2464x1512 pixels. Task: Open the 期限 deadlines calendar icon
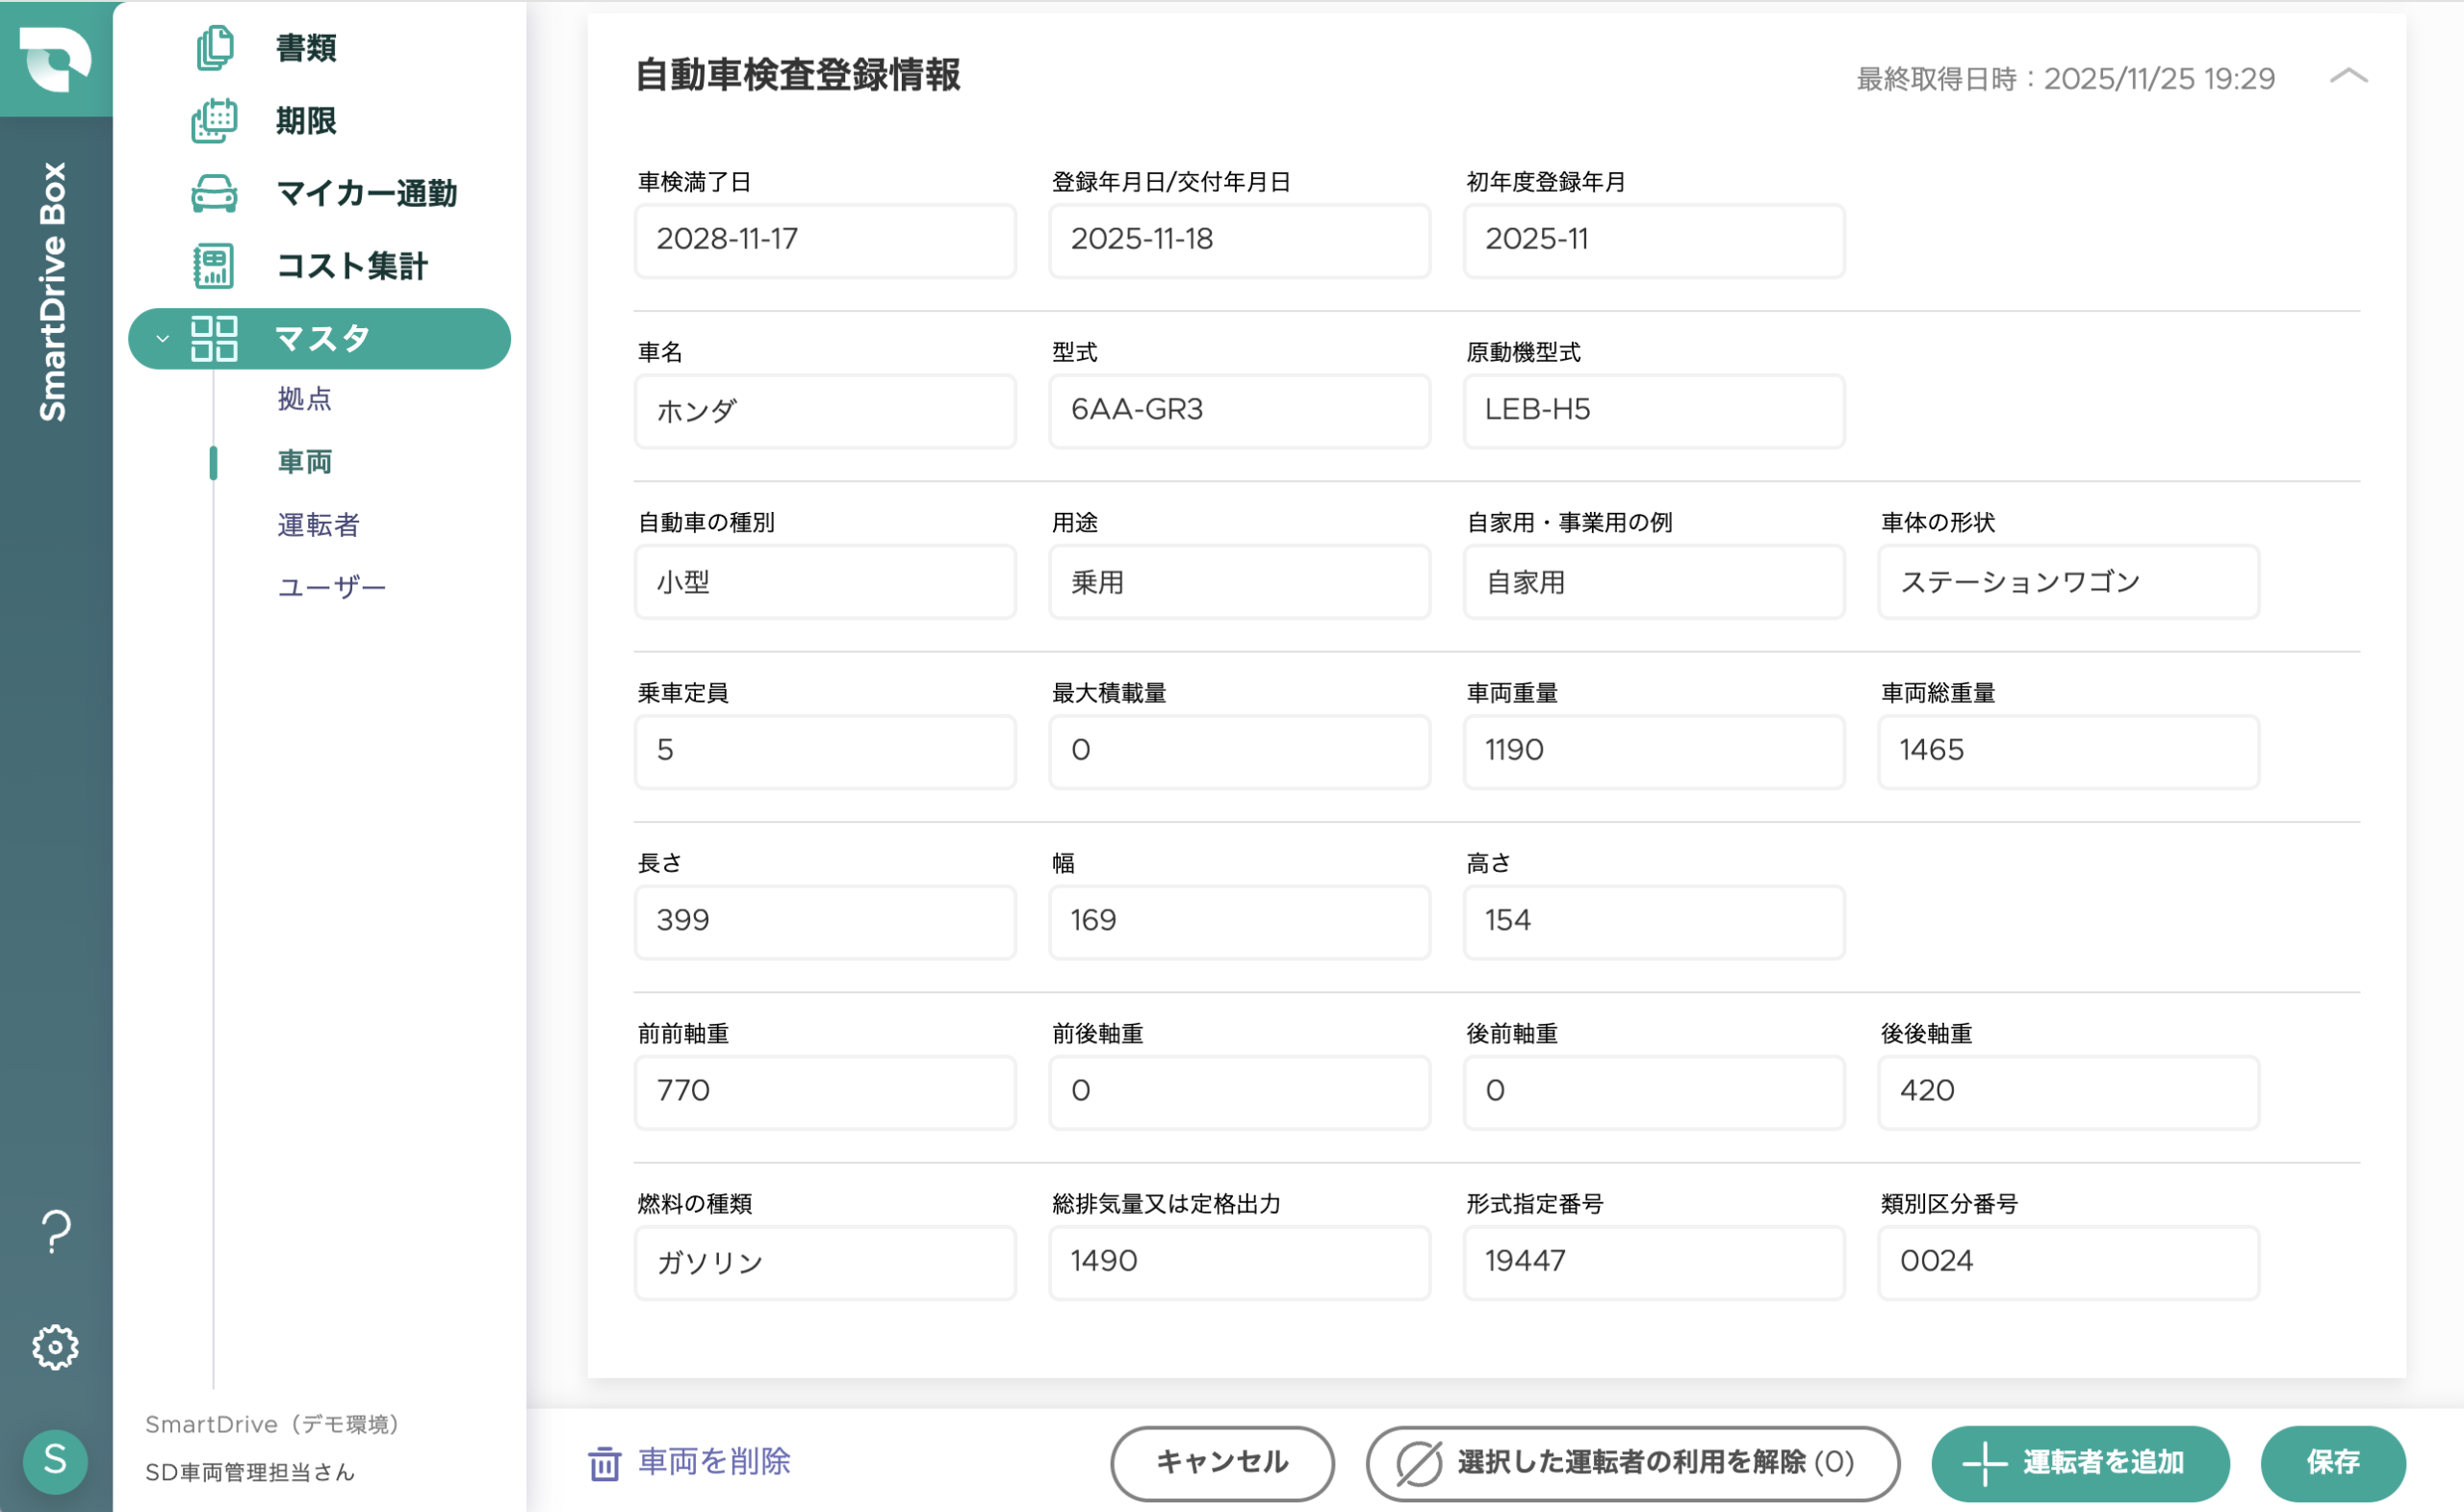click(214, 121)
